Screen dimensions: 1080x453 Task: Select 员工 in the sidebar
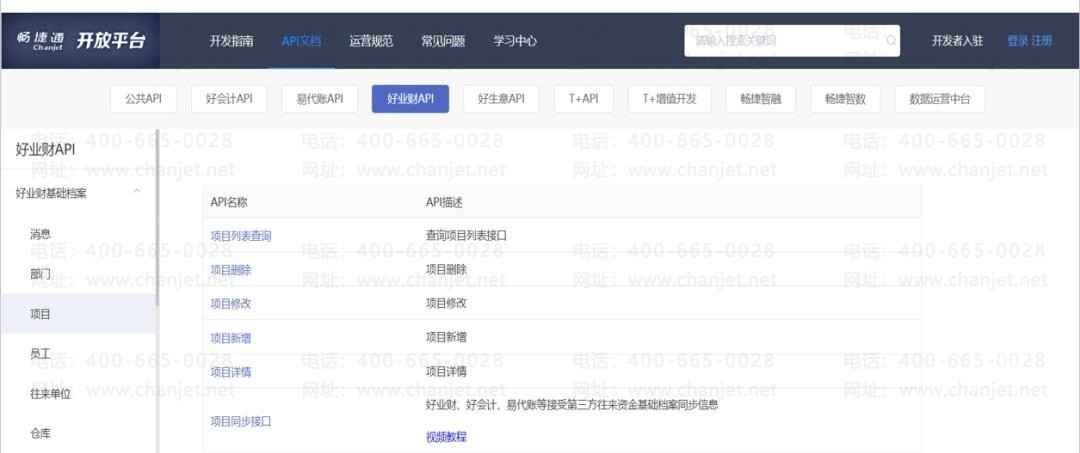41,354
